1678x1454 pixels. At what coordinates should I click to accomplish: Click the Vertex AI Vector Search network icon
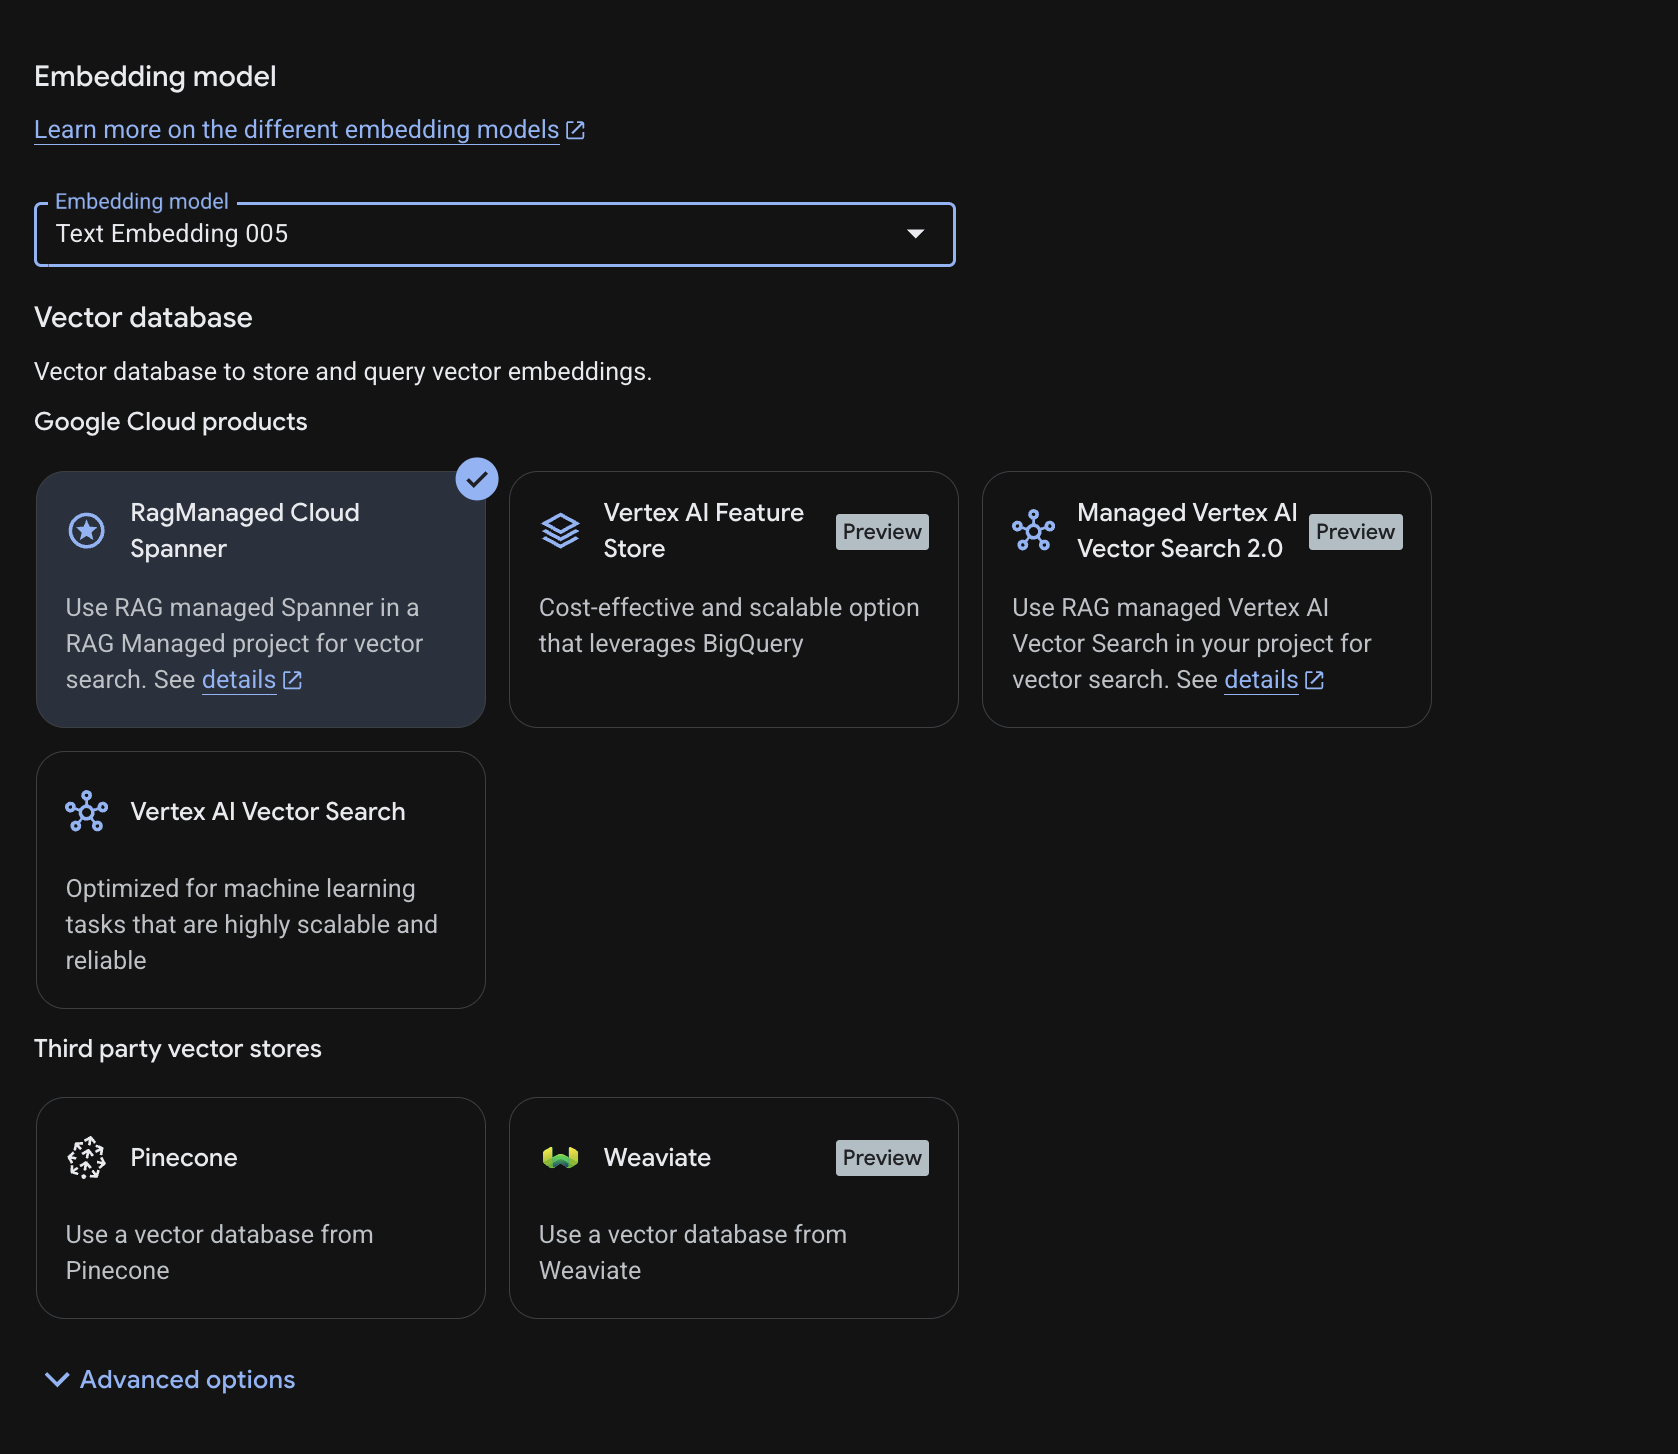pyautogui.click(x=86, y=811)
